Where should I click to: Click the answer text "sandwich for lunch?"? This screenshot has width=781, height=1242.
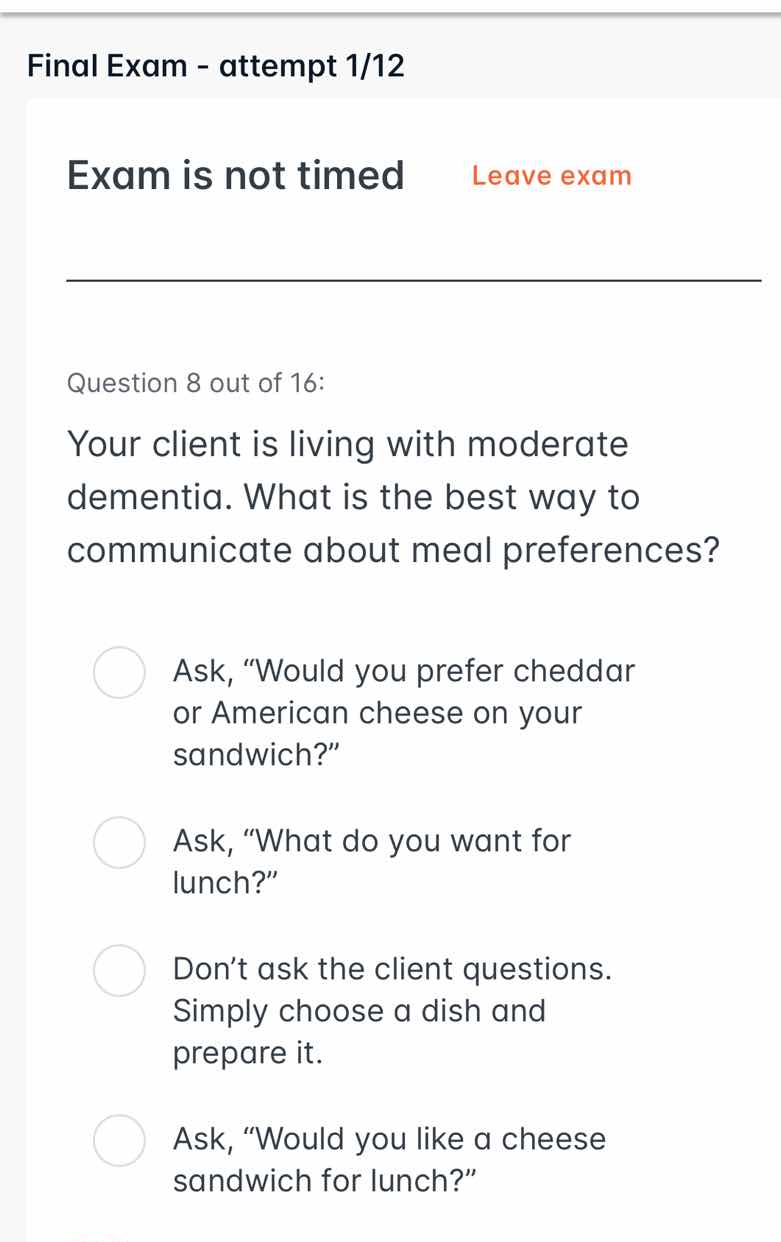click(324, 1181)
